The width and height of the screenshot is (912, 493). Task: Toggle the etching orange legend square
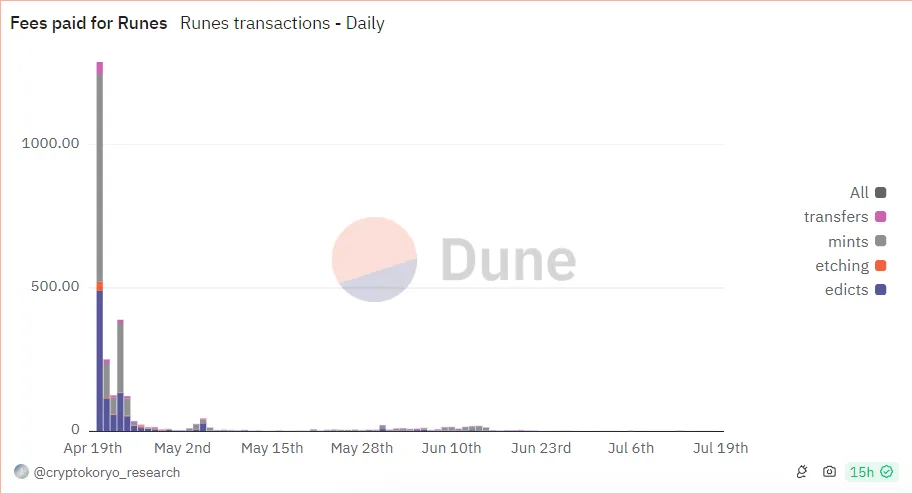(x=881, y=266)
